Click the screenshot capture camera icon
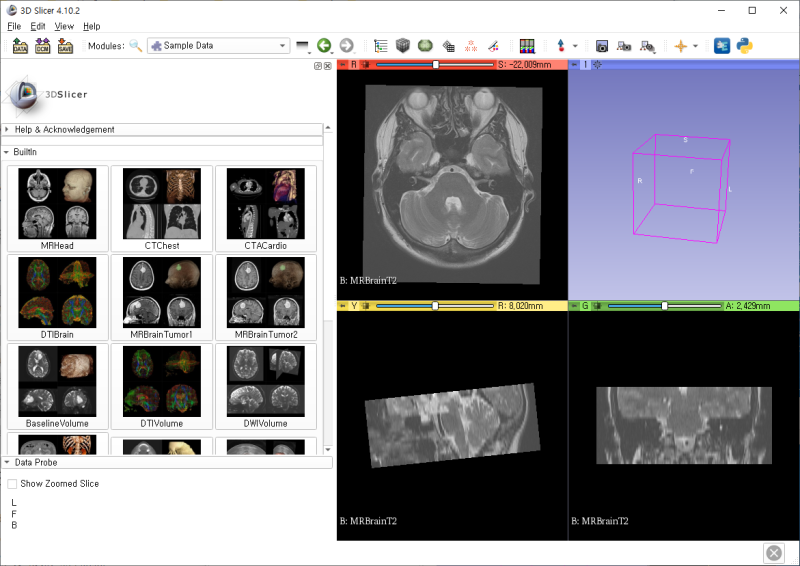 tap(602, 46)
